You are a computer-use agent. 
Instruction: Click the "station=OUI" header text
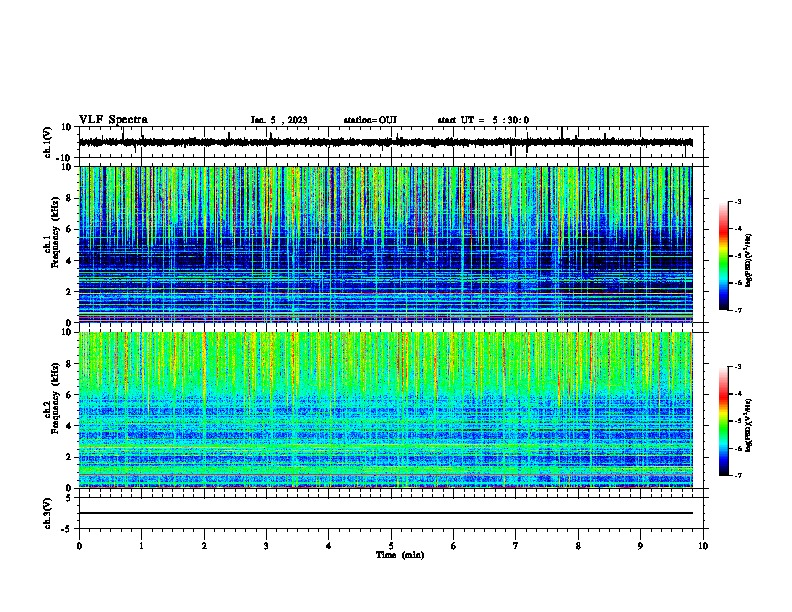(x=370, y=120)
